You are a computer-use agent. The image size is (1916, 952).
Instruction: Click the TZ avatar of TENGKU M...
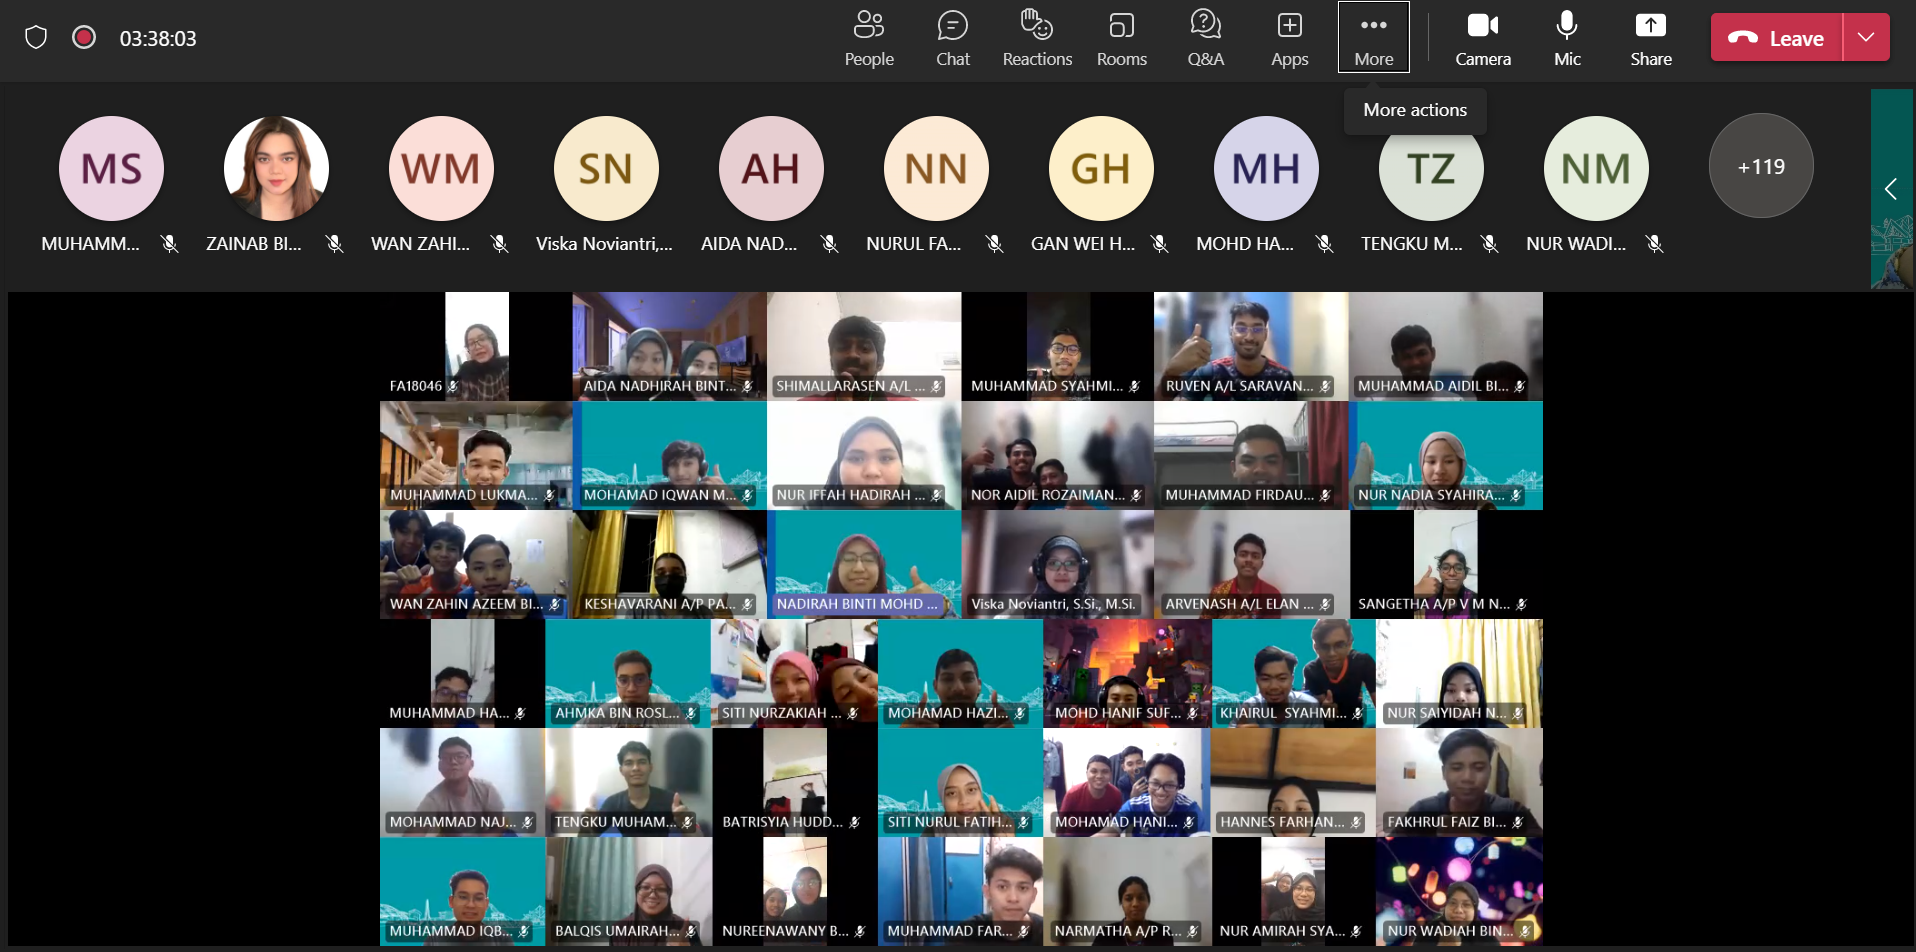coord(1431,168)
